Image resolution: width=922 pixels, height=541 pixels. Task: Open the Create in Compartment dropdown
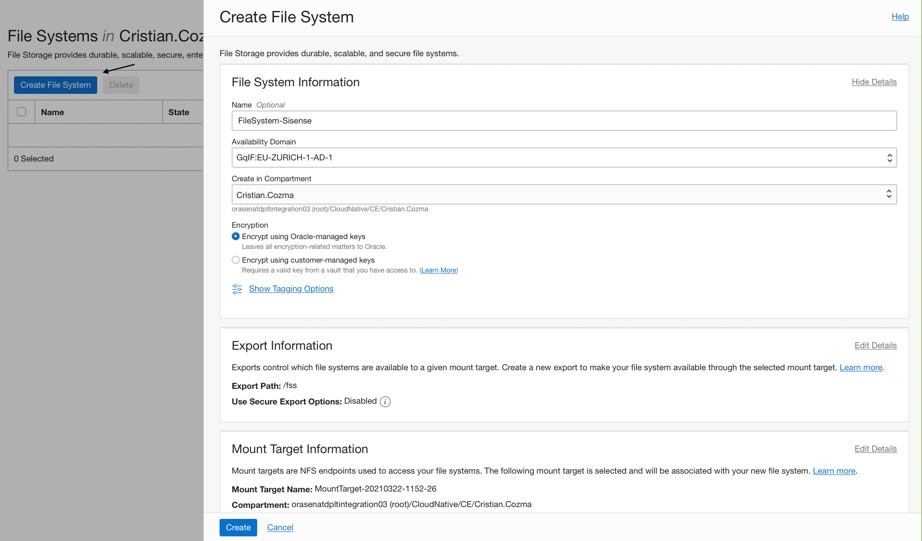[x=564, y=195]
